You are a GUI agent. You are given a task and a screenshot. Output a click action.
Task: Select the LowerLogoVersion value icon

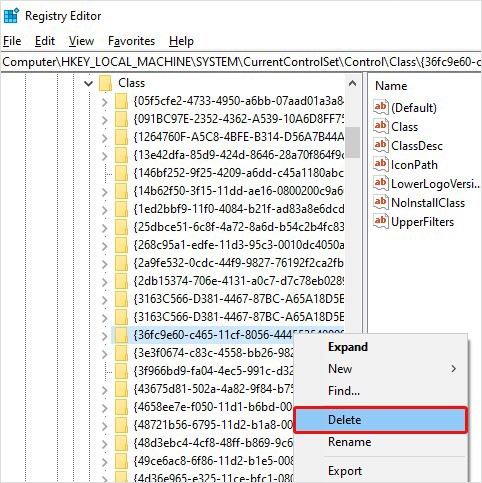coord(381,183)
